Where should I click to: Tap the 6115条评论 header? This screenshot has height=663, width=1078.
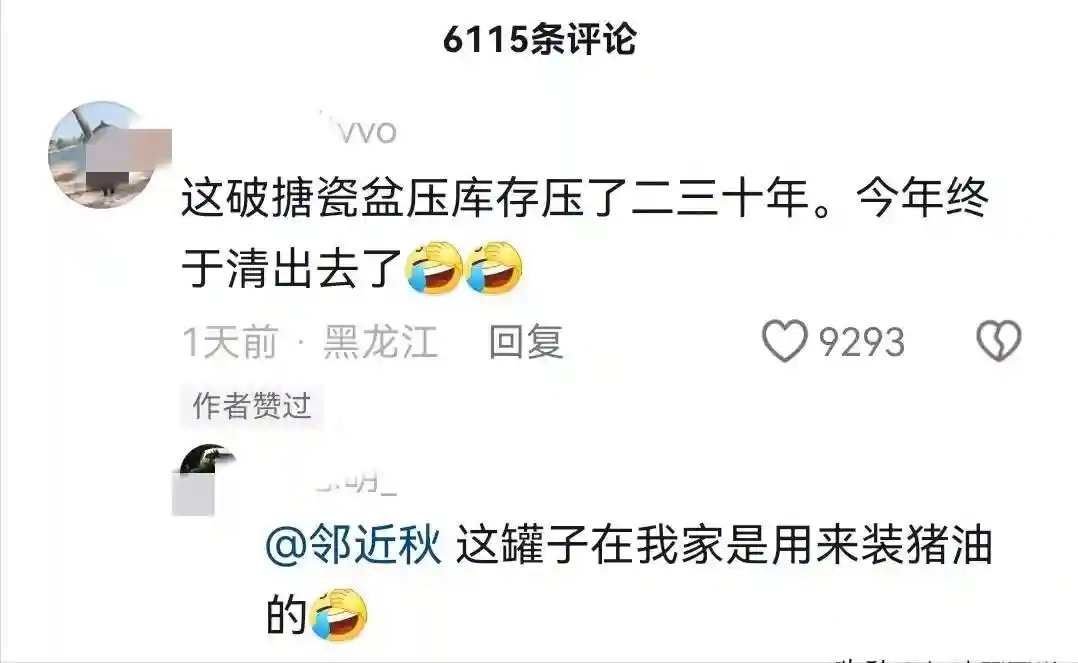540,39
